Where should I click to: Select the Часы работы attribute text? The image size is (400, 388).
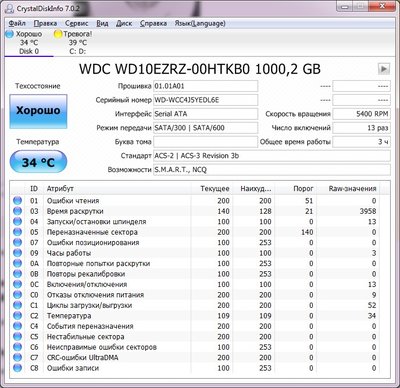click(x=69, y=253)
